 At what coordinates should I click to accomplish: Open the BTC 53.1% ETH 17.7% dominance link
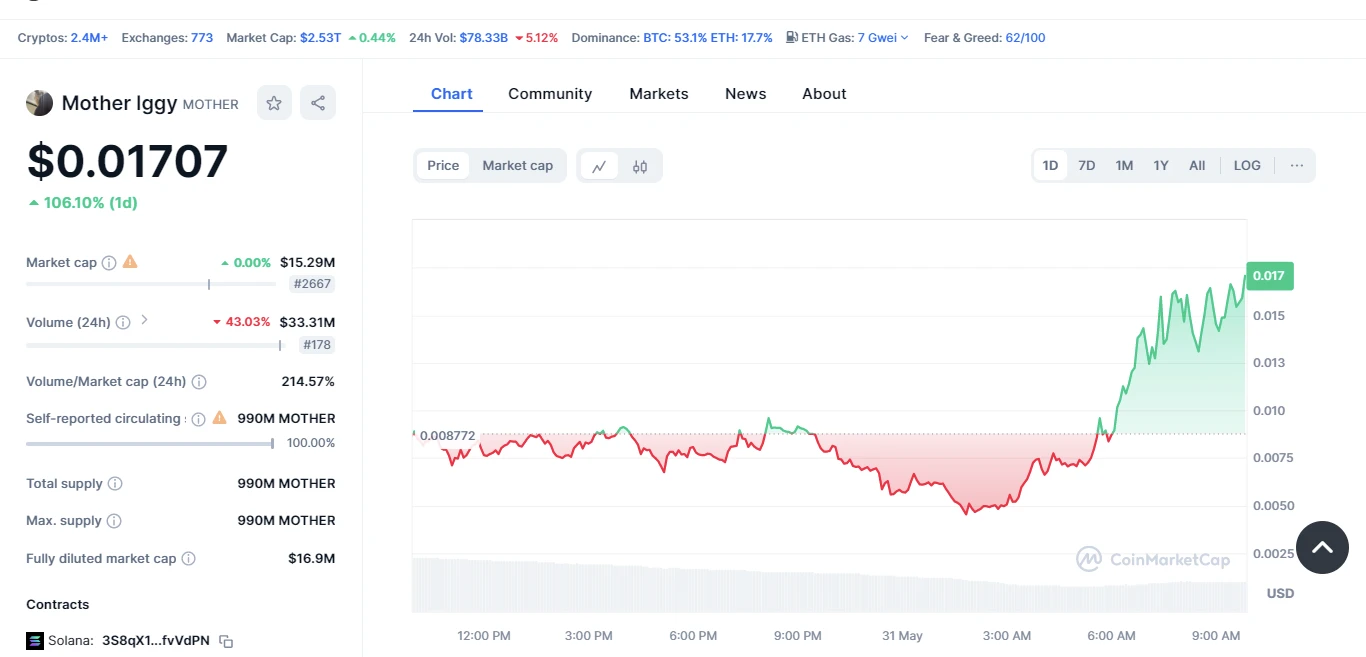(708, 38)
